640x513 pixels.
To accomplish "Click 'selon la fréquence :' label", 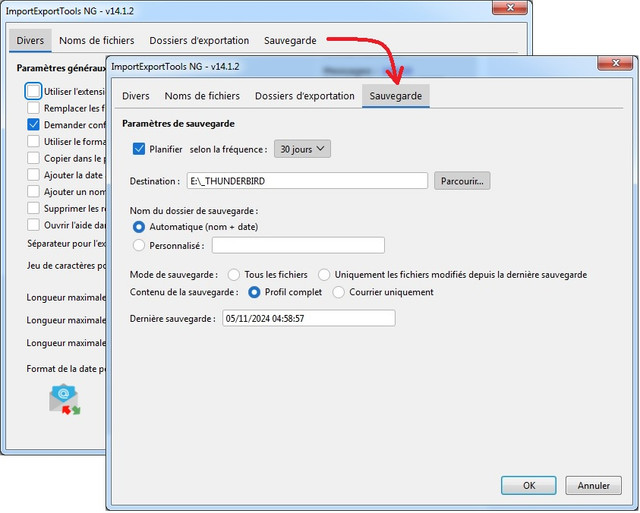I will pos(229,149).
